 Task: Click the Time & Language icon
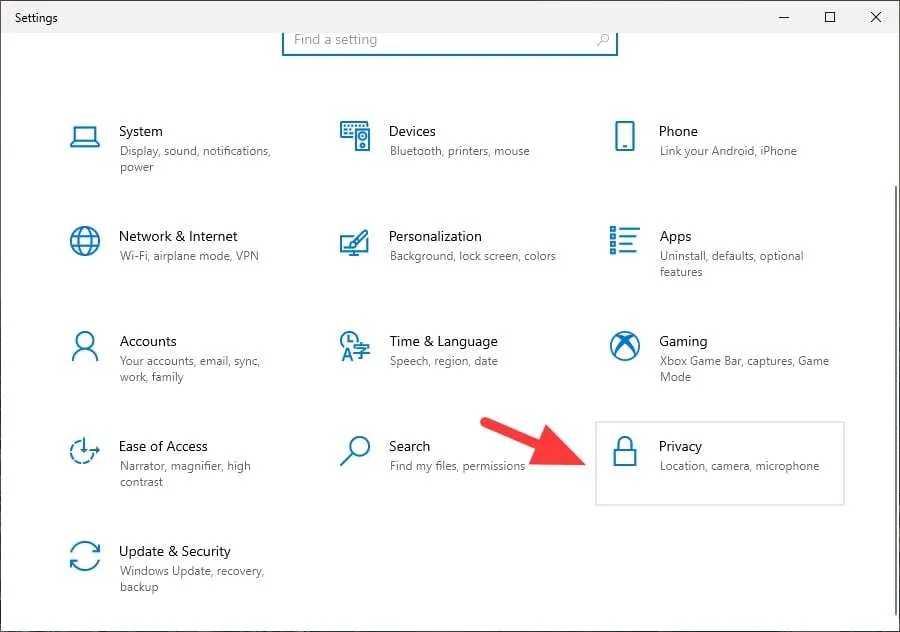355,346
